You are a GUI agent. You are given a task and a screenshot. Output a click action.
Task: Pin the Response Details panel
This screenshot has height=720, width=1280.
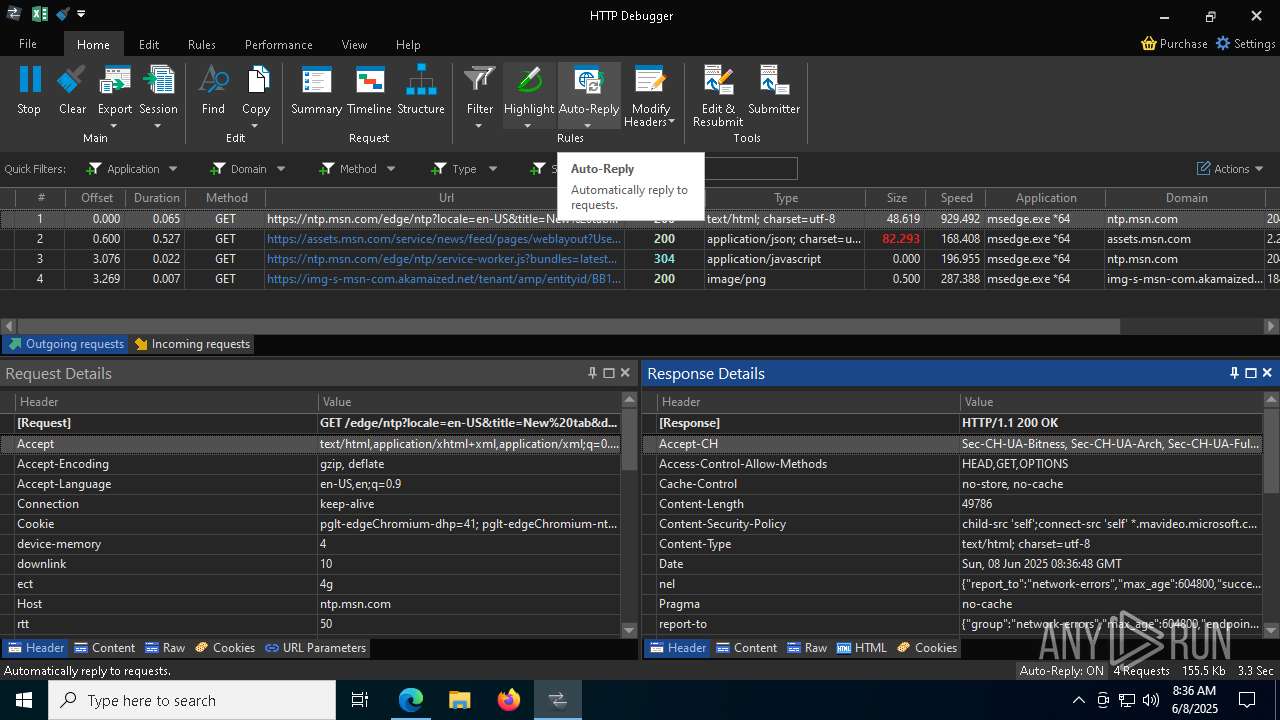(1234, 373)
